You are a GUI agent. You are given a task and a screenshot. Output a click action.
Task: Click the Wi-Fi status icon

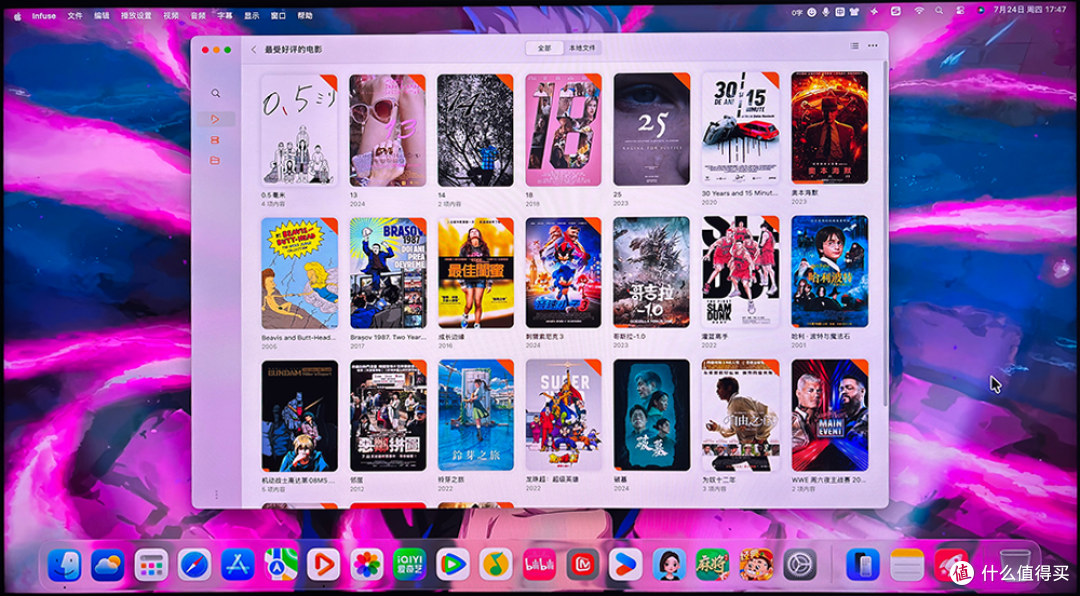click(919, 10)
